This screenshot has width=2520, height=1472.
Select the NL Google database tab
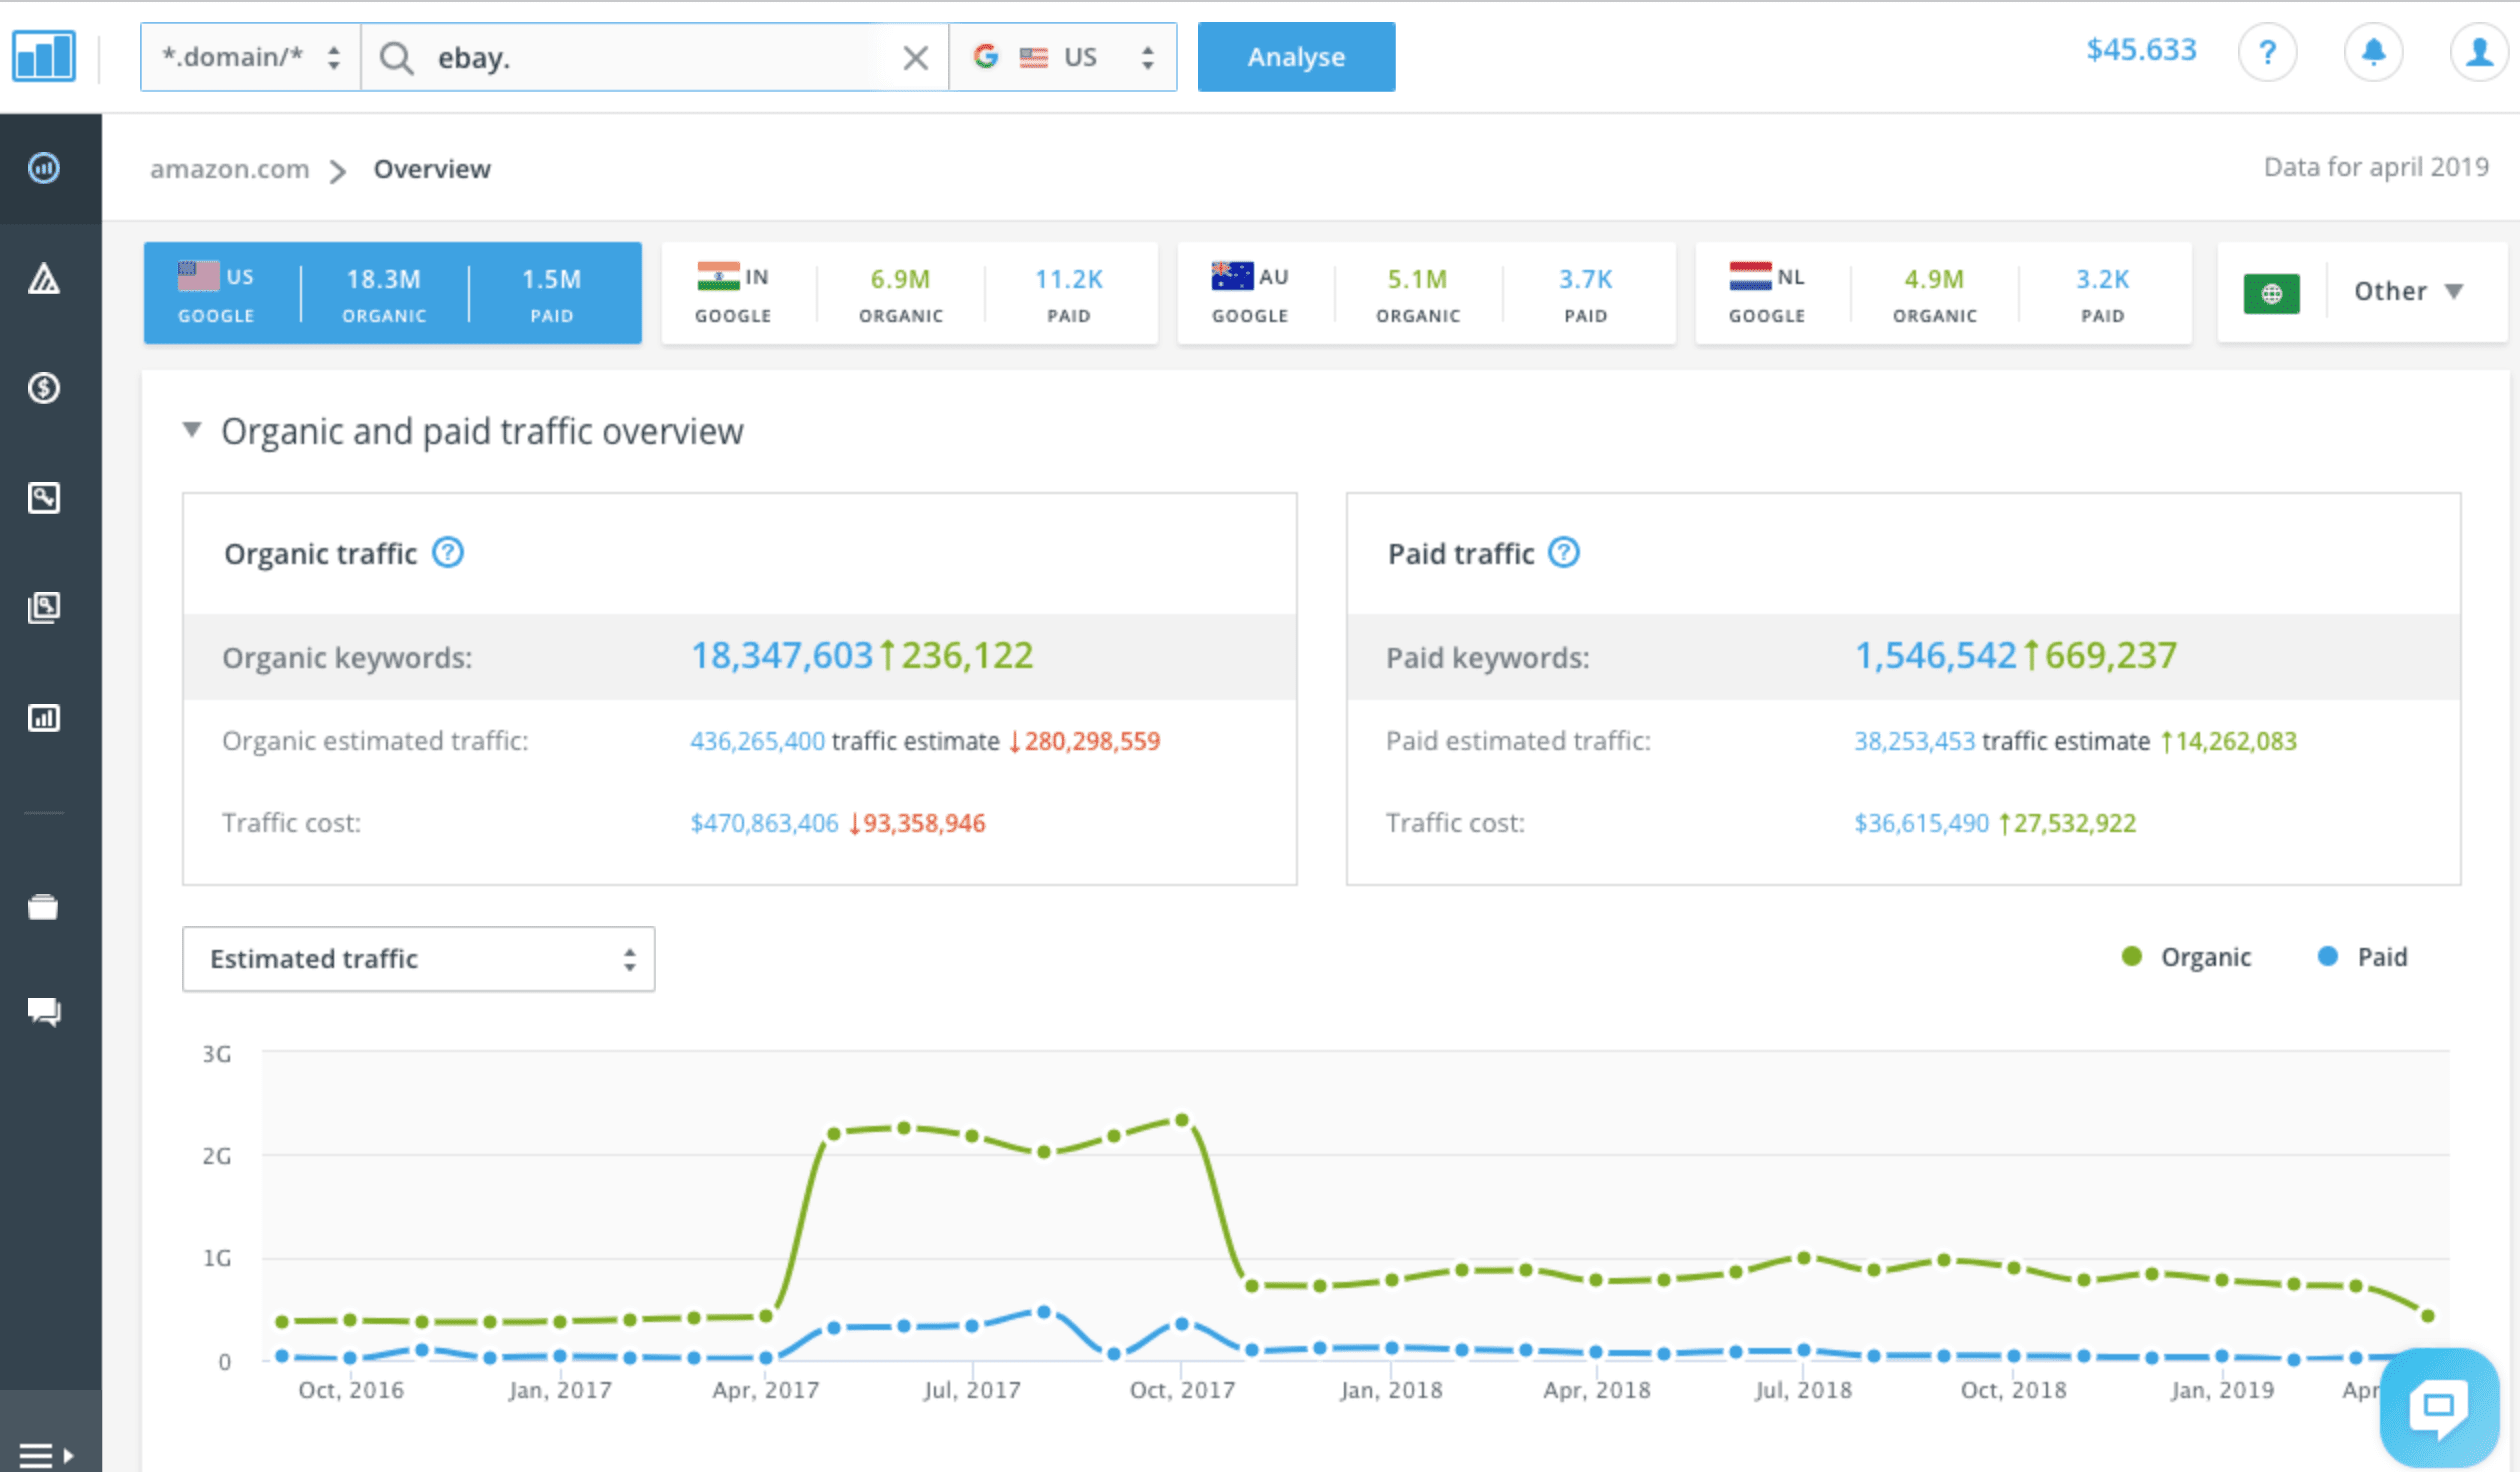pos(1943,293)
